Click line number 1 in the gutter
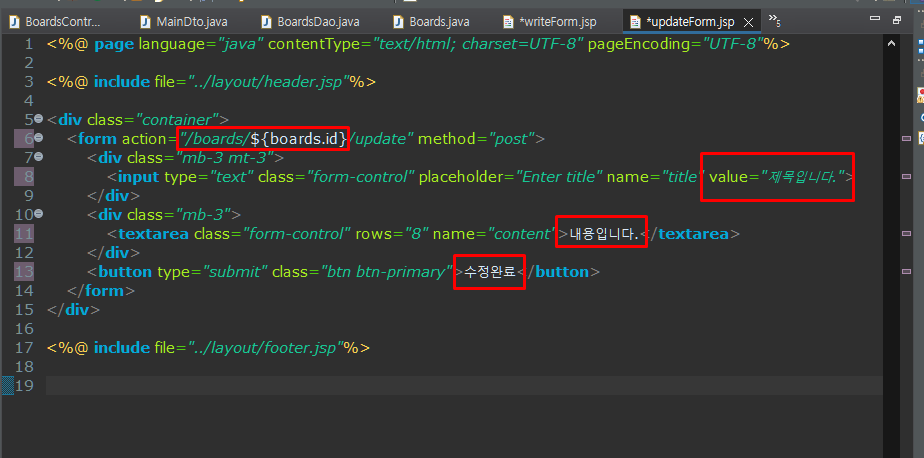The image size is (924, 458). coord(28,44)
